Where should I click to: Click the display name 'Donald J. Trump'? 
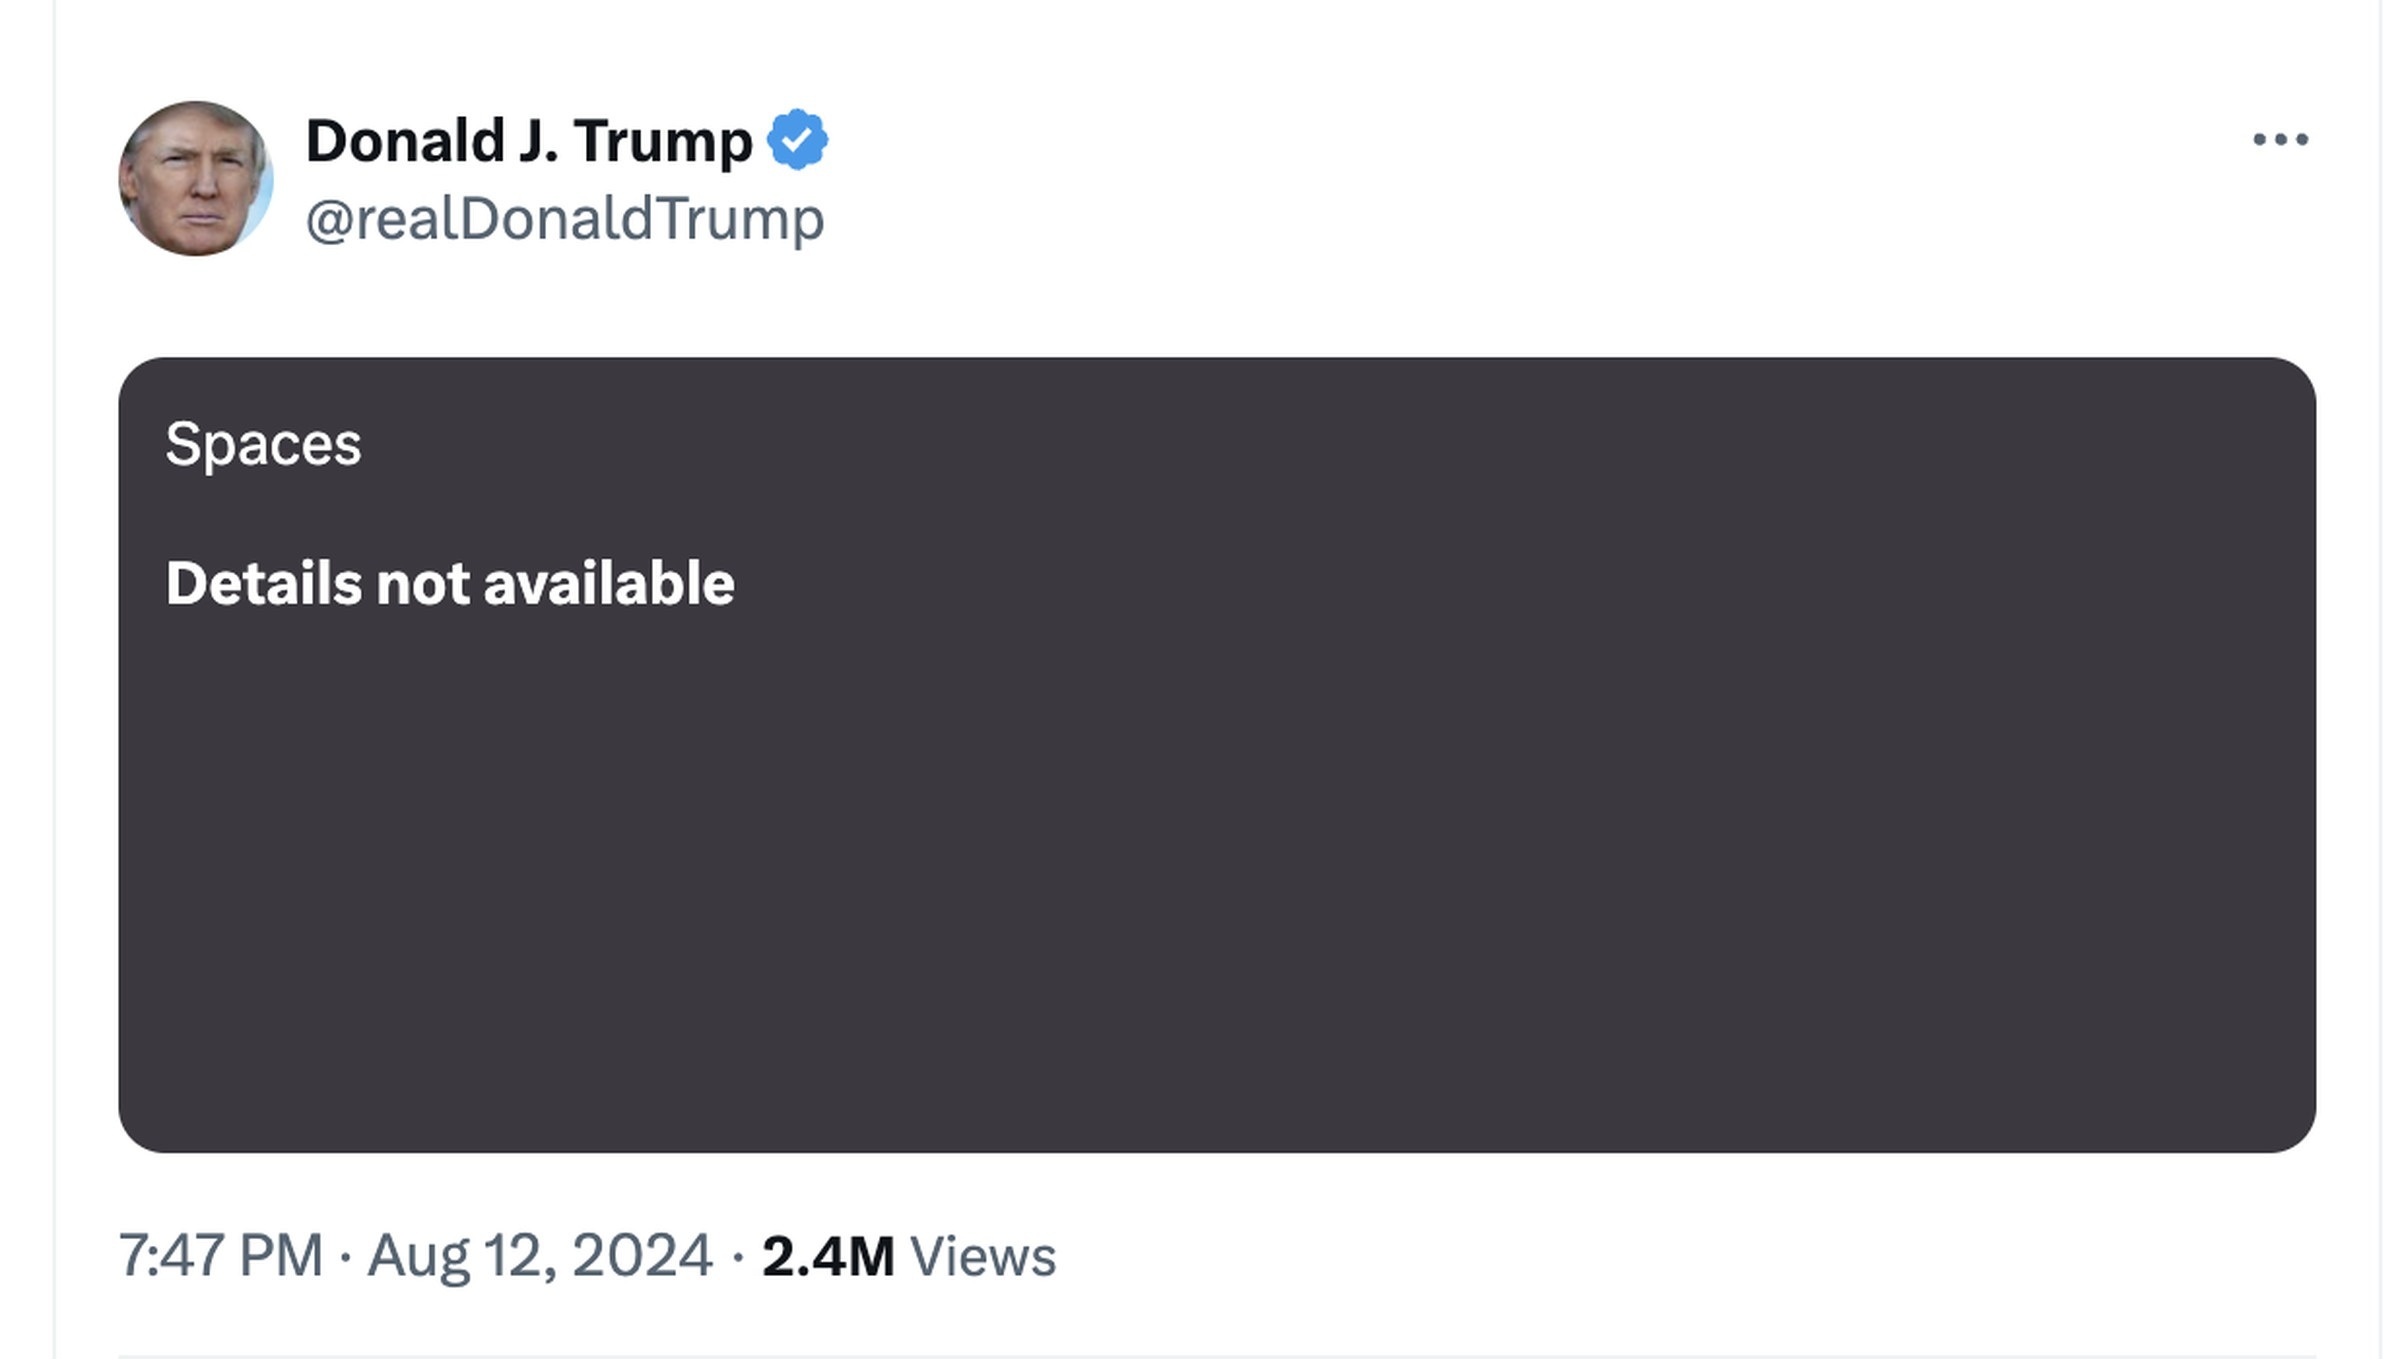click(529, 139)
